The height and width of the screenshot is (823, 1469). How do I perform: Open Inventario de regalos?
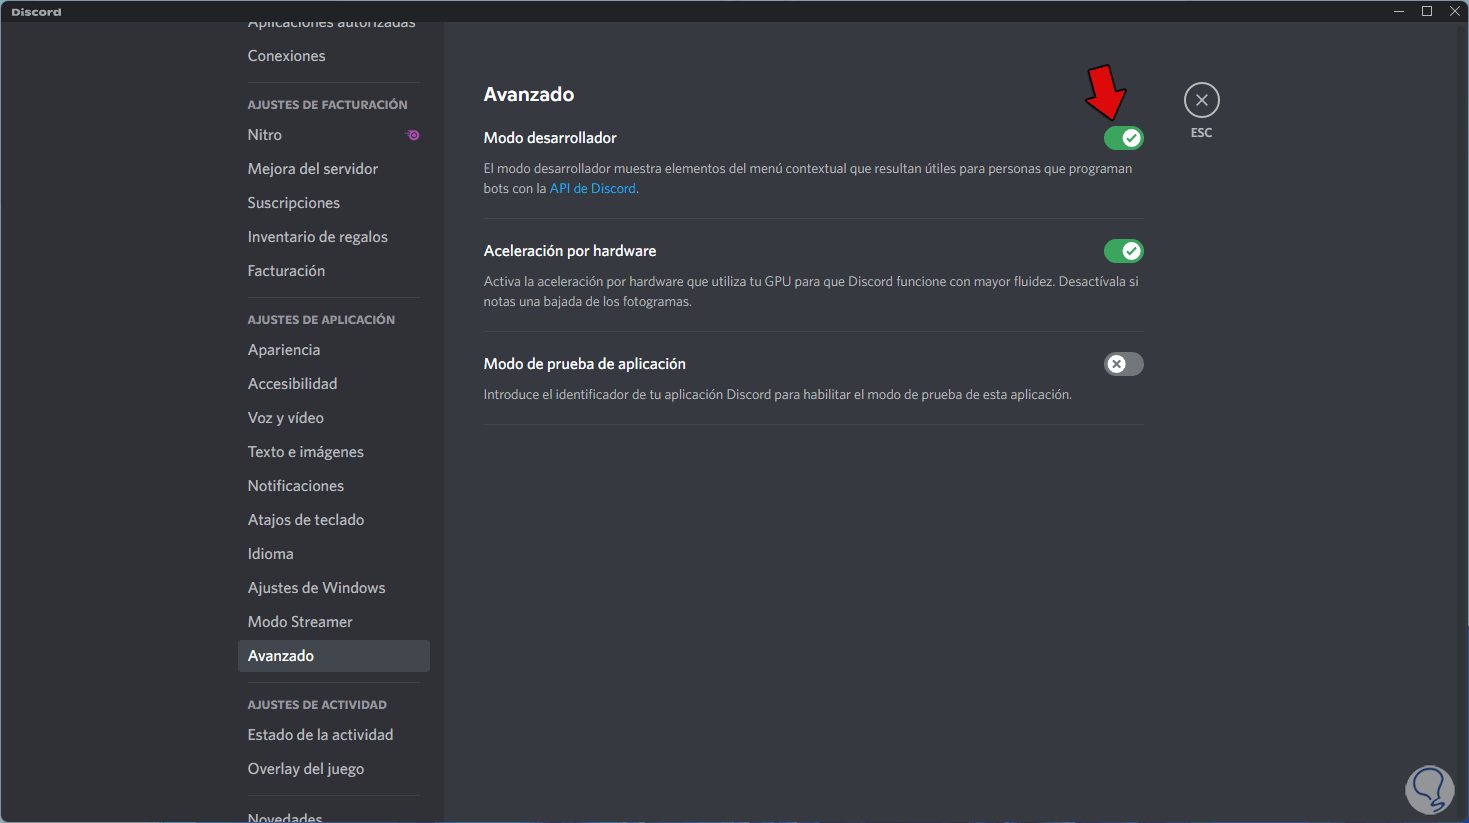pos(318,237)
